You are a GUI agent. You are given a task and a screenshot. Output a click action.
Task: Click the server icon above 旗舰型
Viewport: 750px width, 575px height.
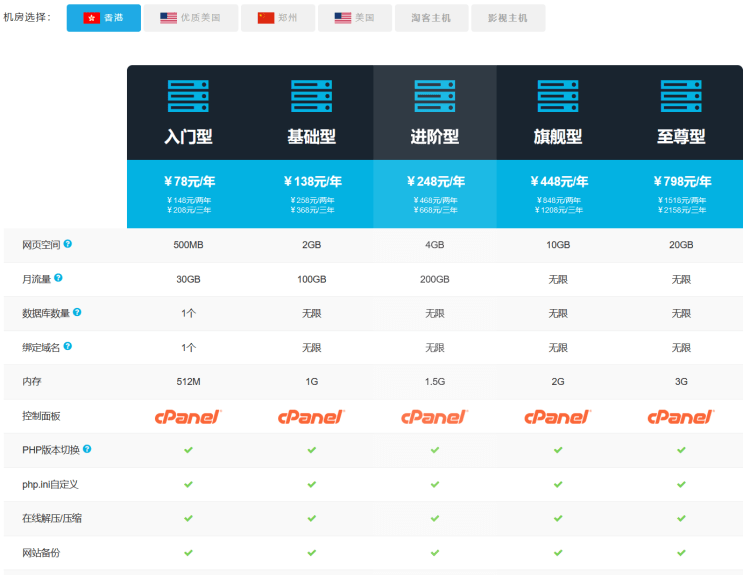[558, 96]
